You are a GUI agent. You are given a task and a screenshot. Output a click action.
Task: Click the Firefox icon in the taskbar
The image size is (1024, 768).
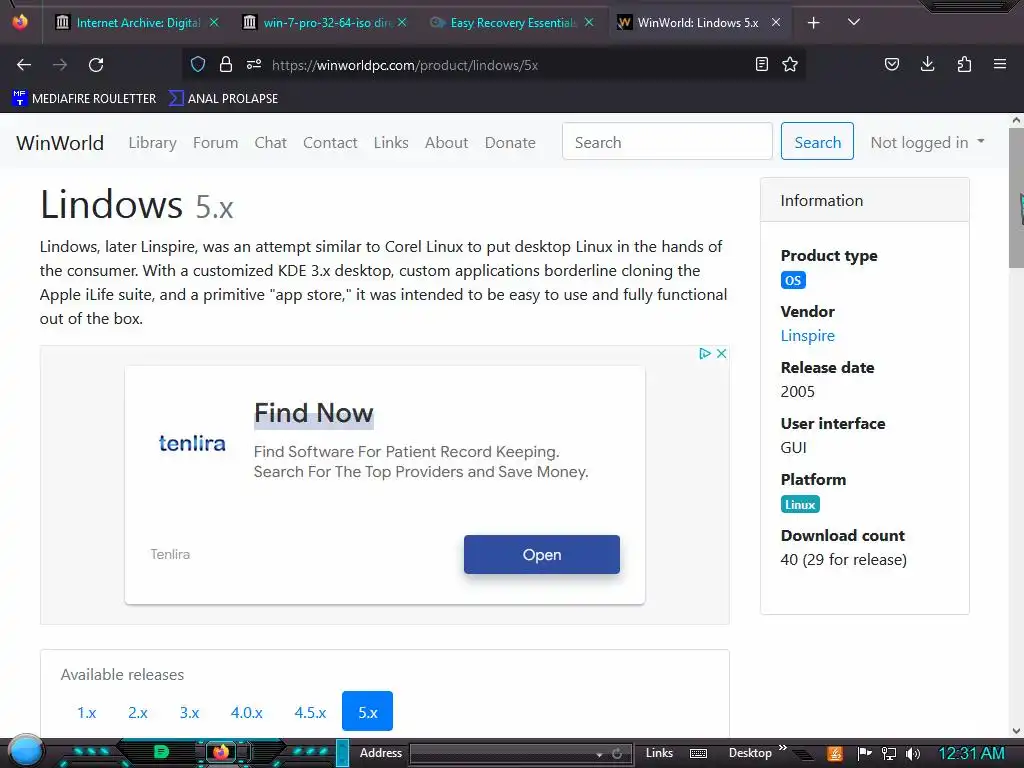[x=221, y=752]
